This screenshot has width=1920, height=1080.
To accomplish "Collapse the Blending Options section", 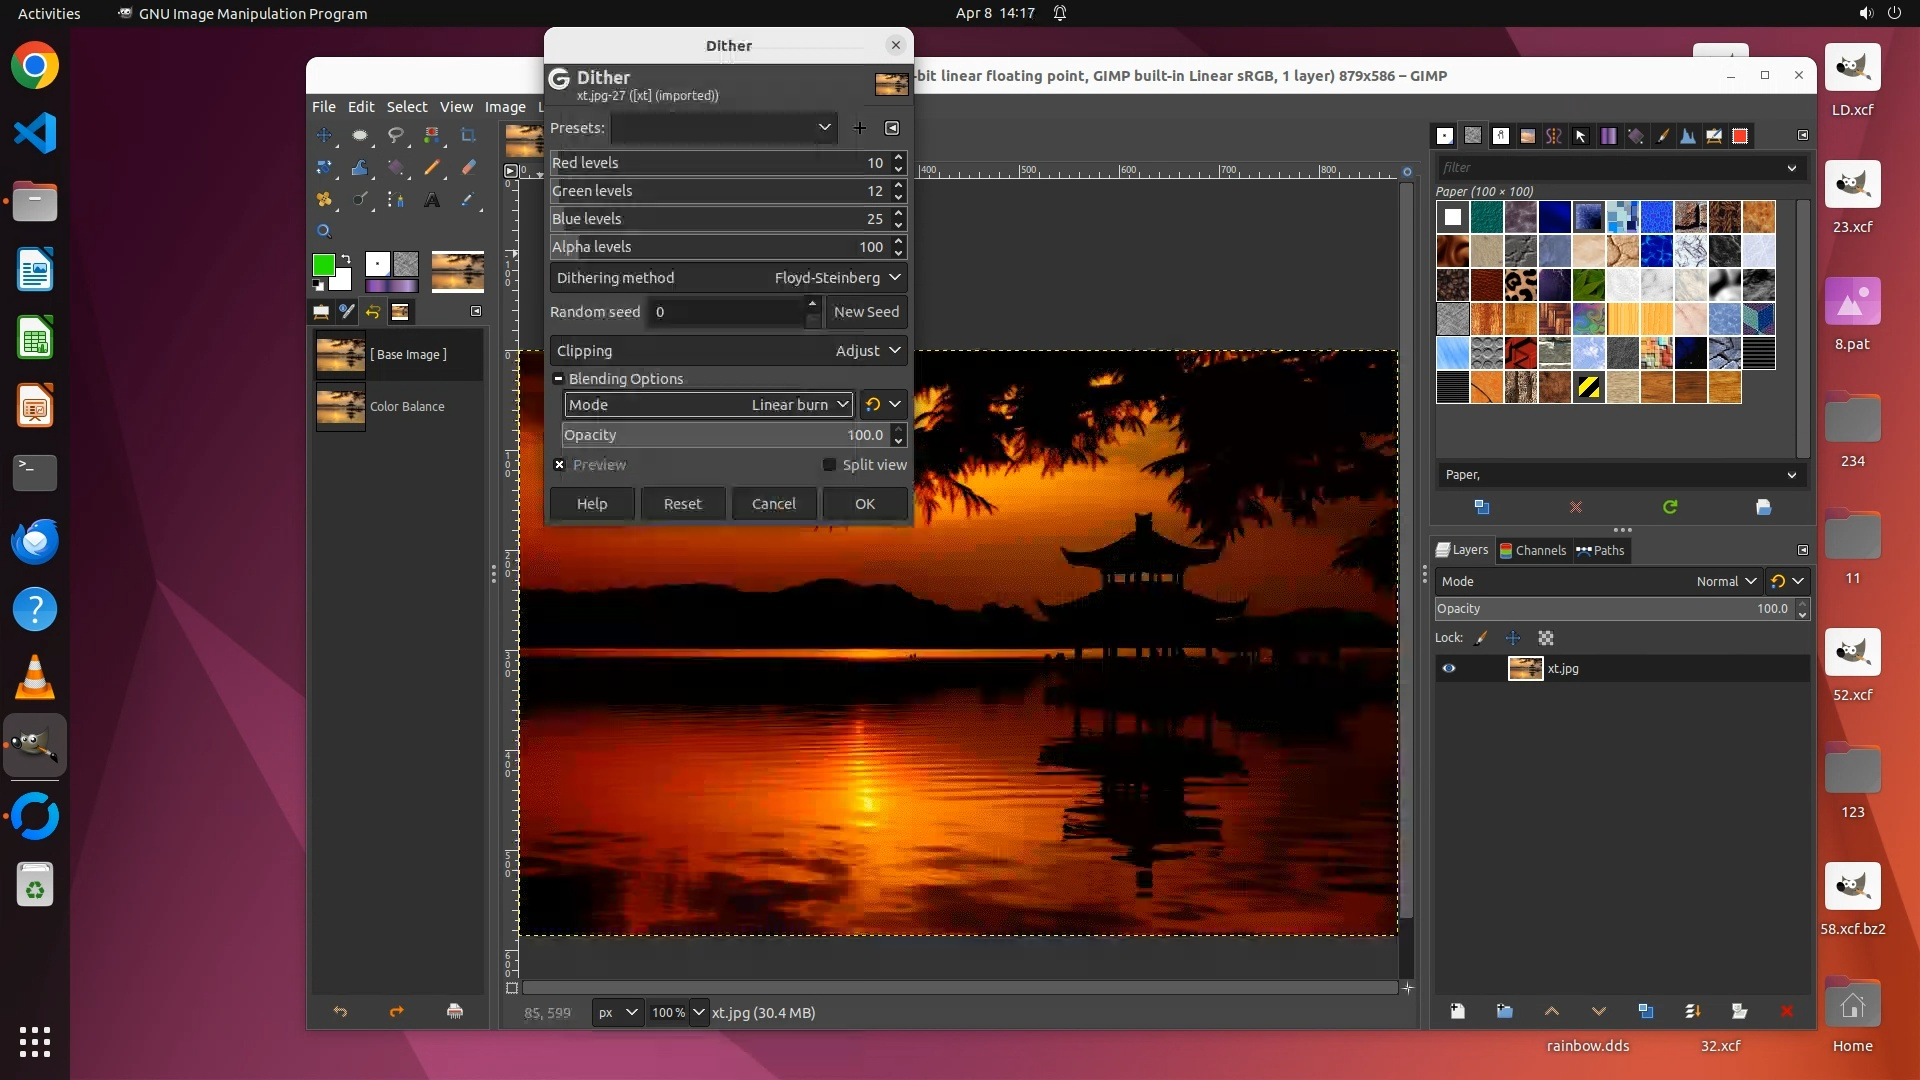I will click(x=559, y=379).
